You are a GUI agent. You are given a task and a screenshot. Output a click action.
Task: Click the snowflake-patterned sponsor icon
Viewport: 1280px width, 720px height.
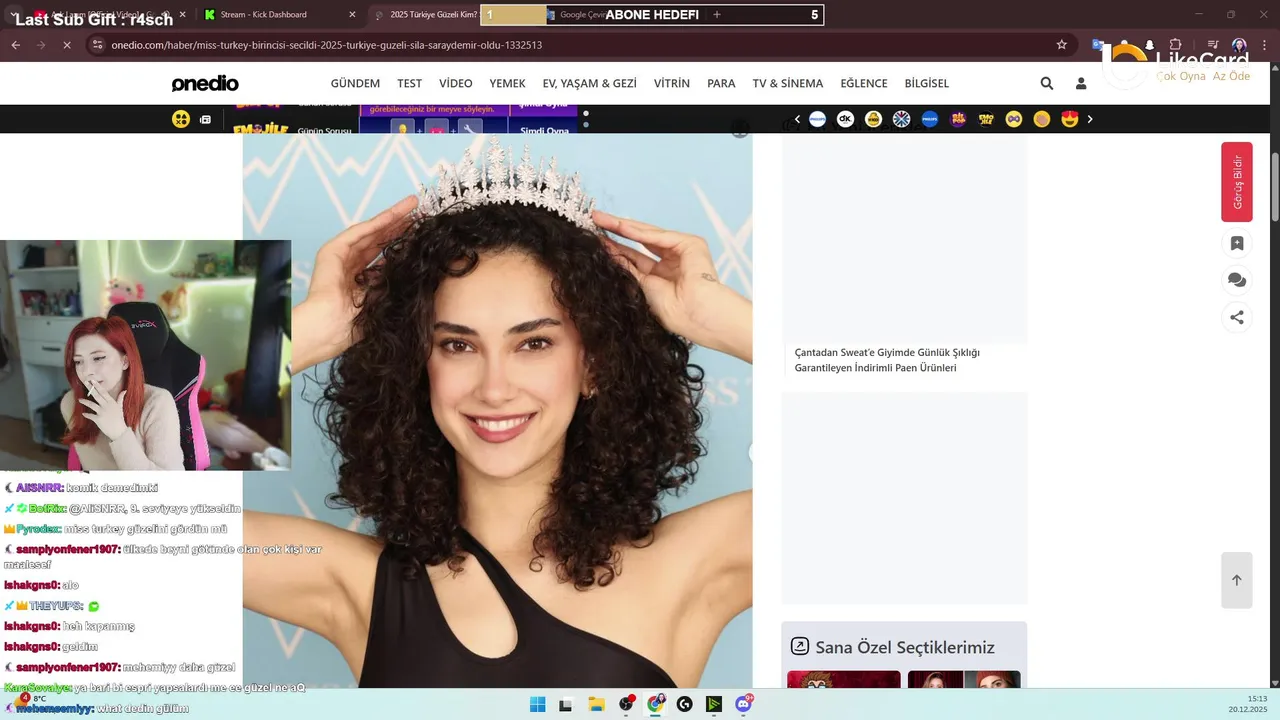click(901, 119)
